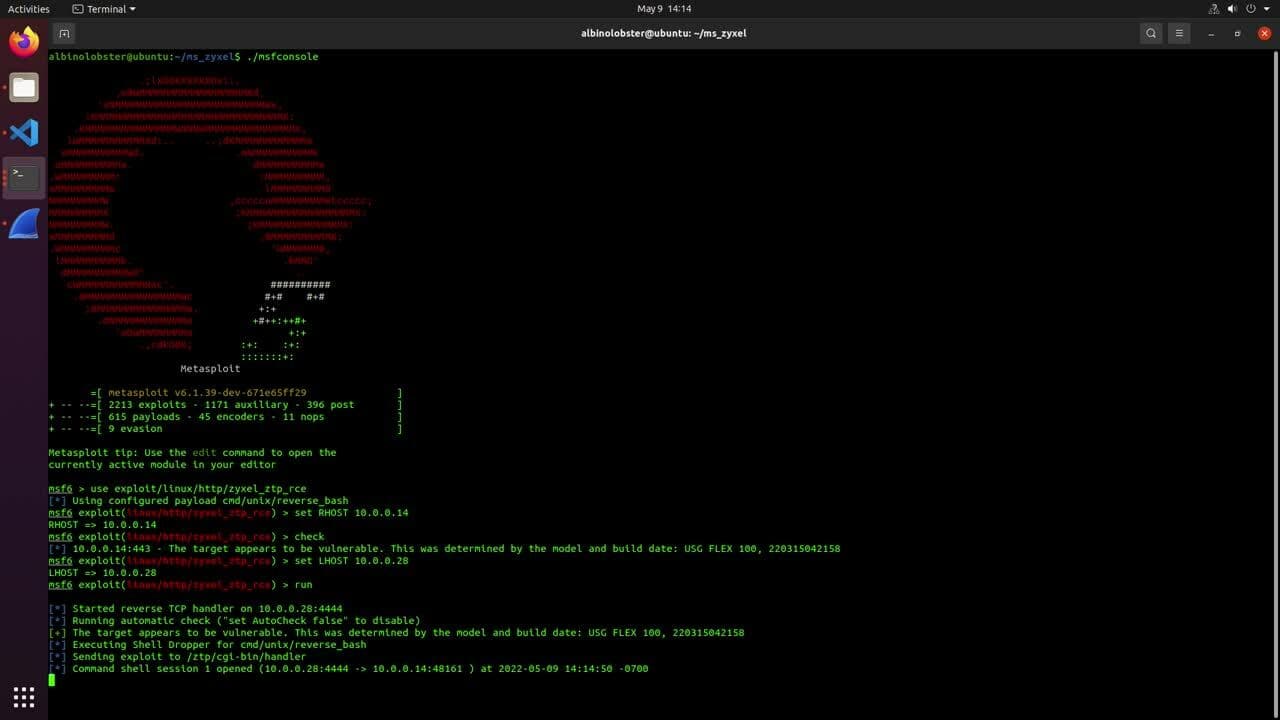The image size is (1280, 720).
Task: Click the LHOST => 10.0.0.28 output
Action: [x=102, y=573]
